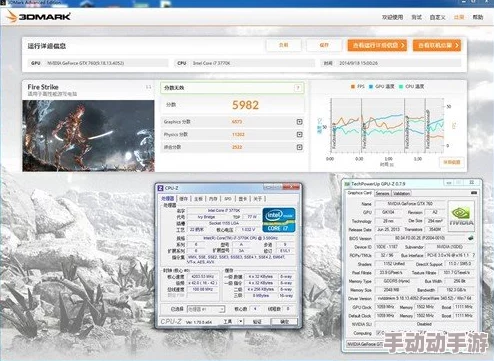Image resolution: width=494 pixels, height=361 pixels.
Task: Select the orange highlighted results menu item
Action: [x=459, y=17]
